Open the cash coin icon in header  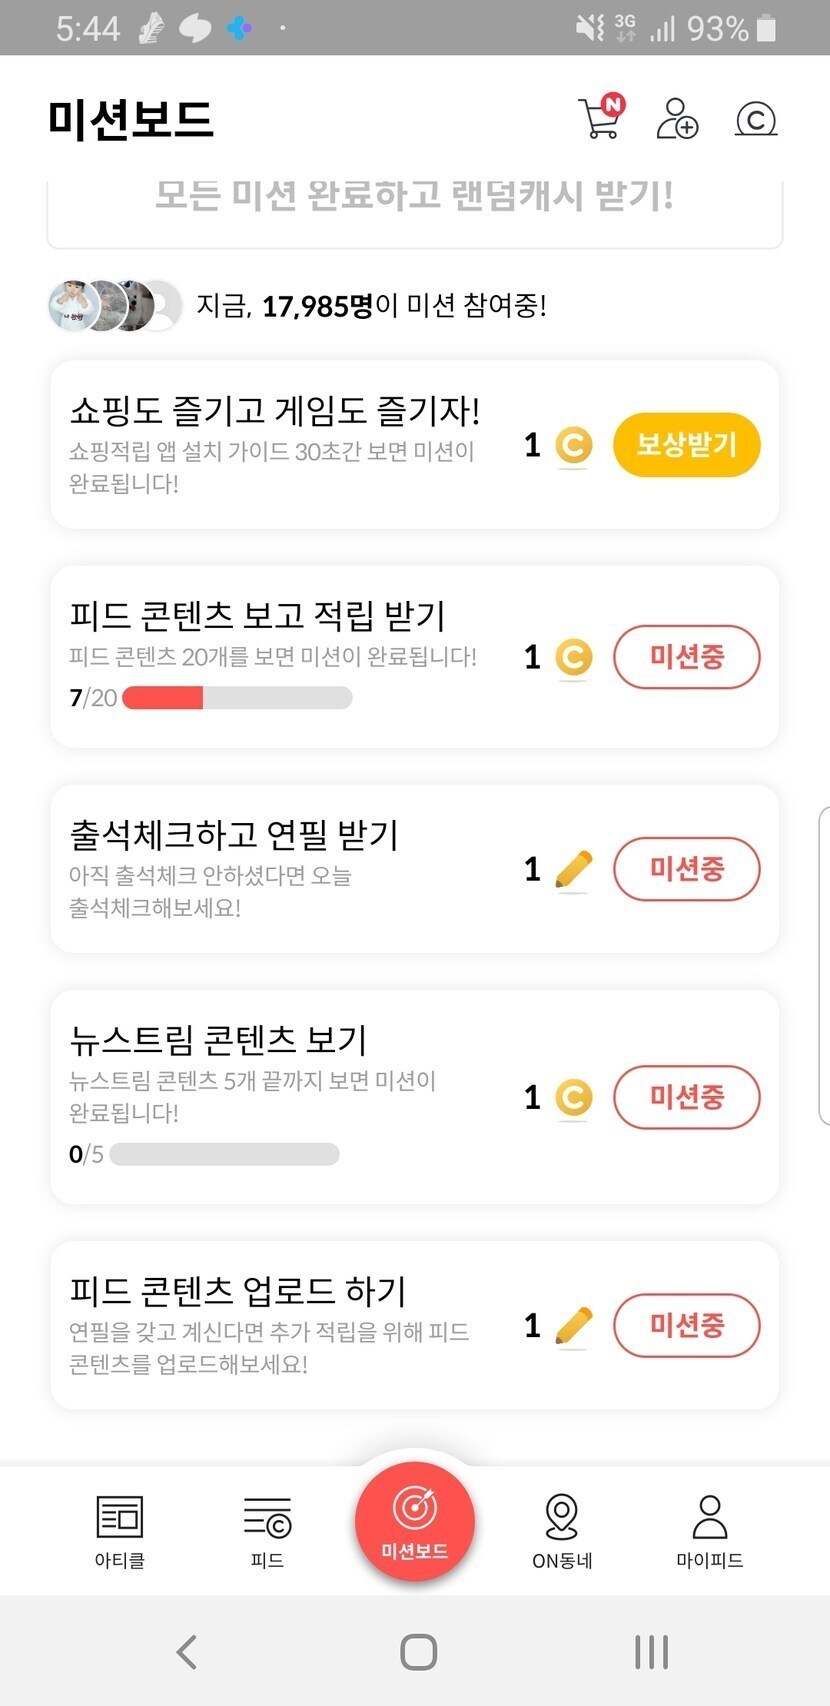pos(756,119)
